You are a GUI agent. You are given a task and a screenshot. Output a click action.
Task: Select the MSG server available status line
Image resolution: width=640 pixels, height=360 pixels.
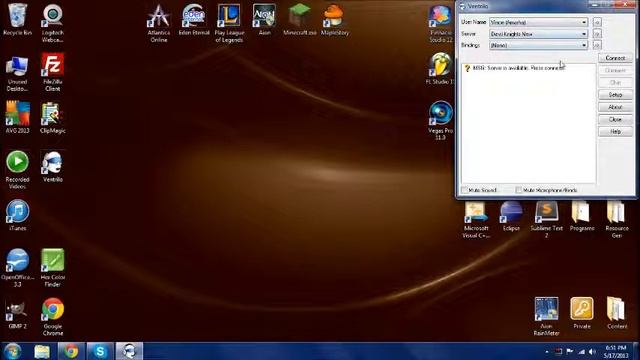[x=515, y=68]
